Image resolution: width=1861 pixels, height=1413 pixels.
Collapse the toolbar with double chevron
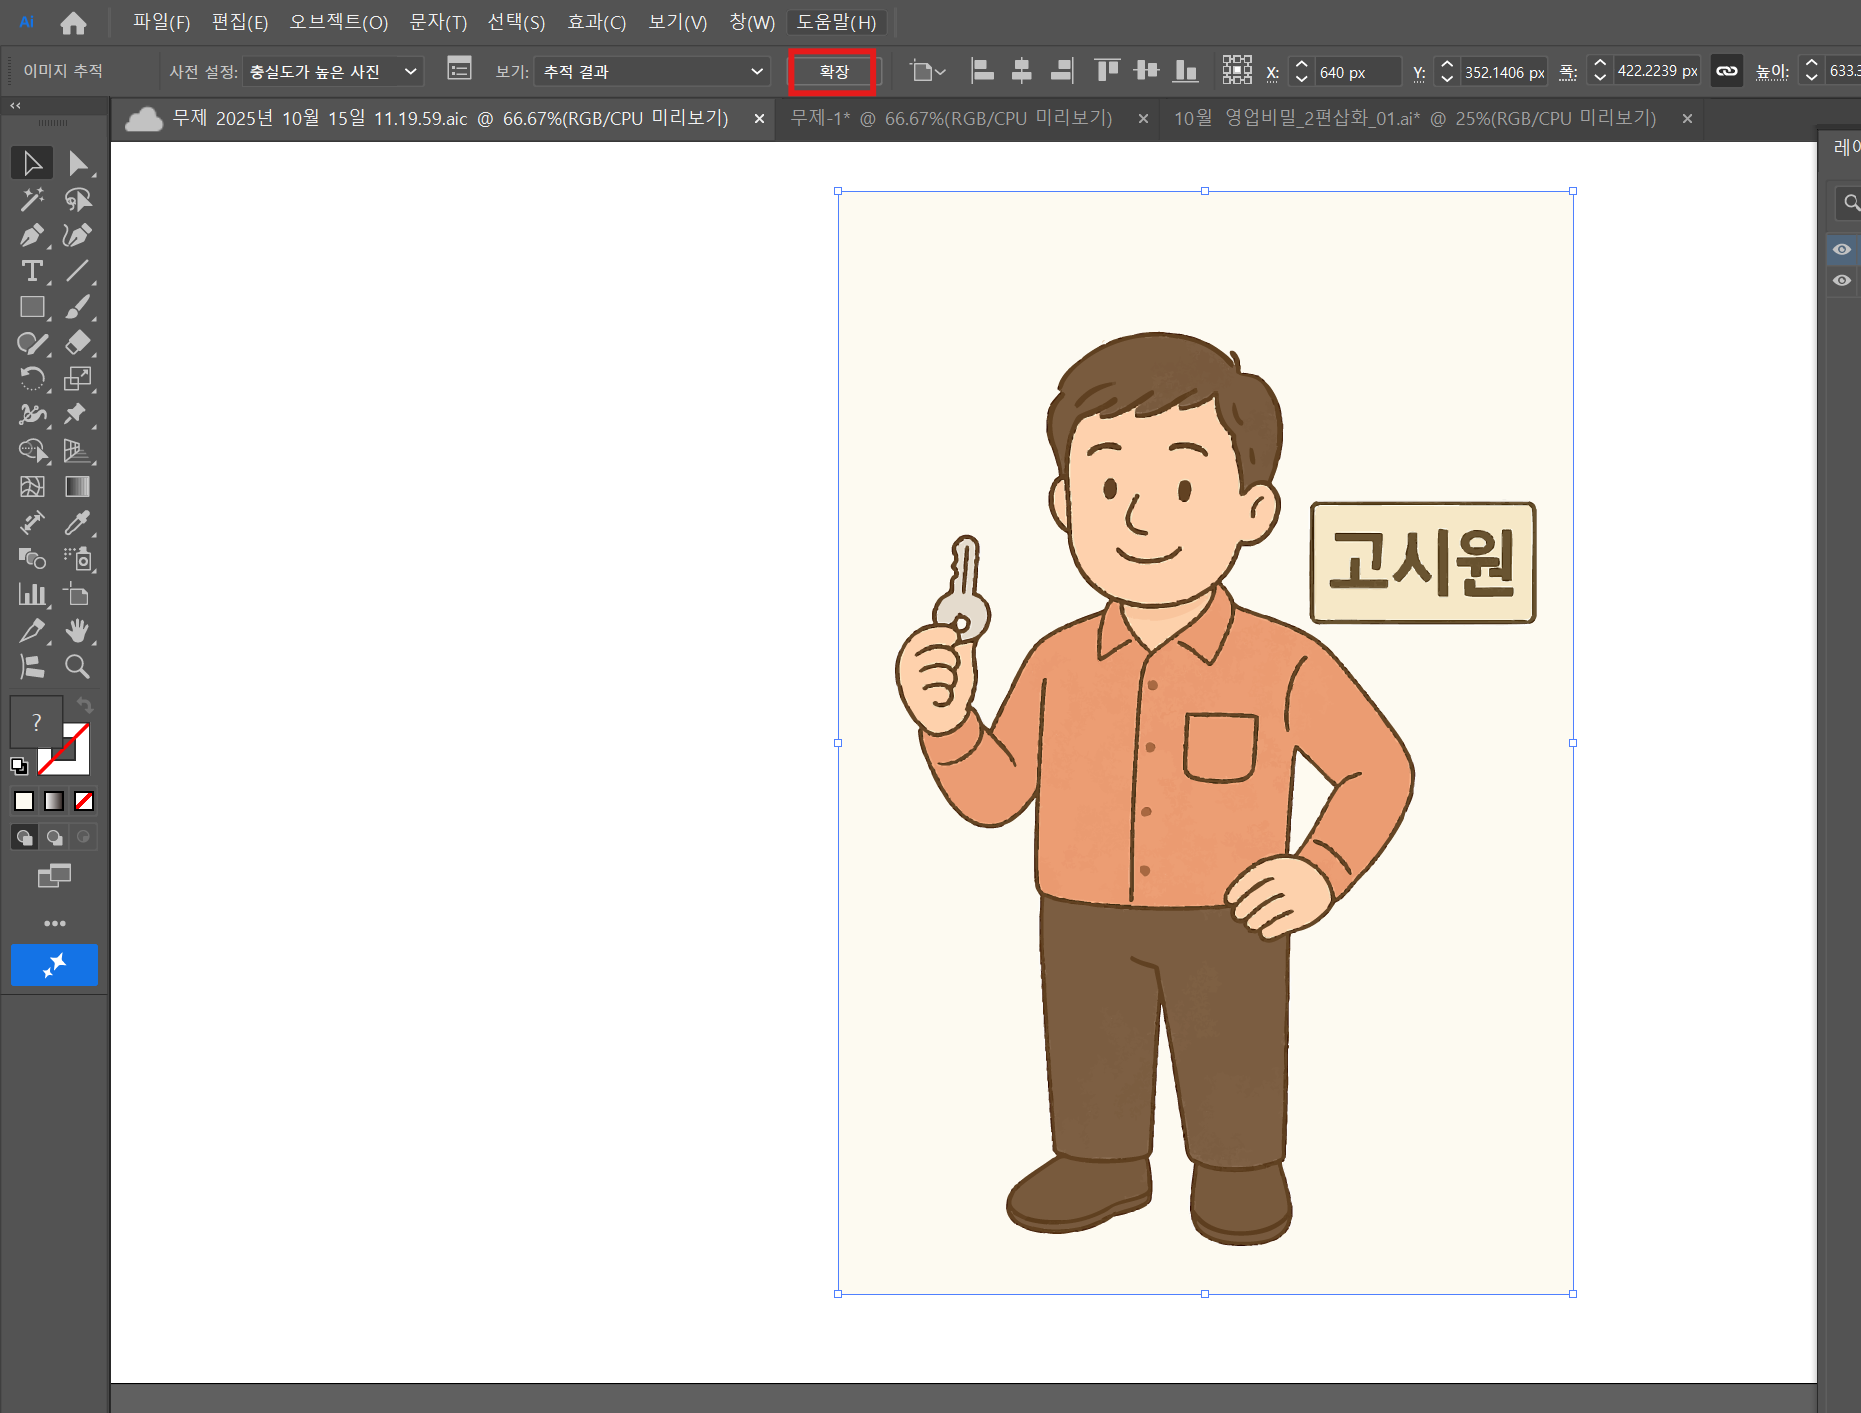coord(15,105)
